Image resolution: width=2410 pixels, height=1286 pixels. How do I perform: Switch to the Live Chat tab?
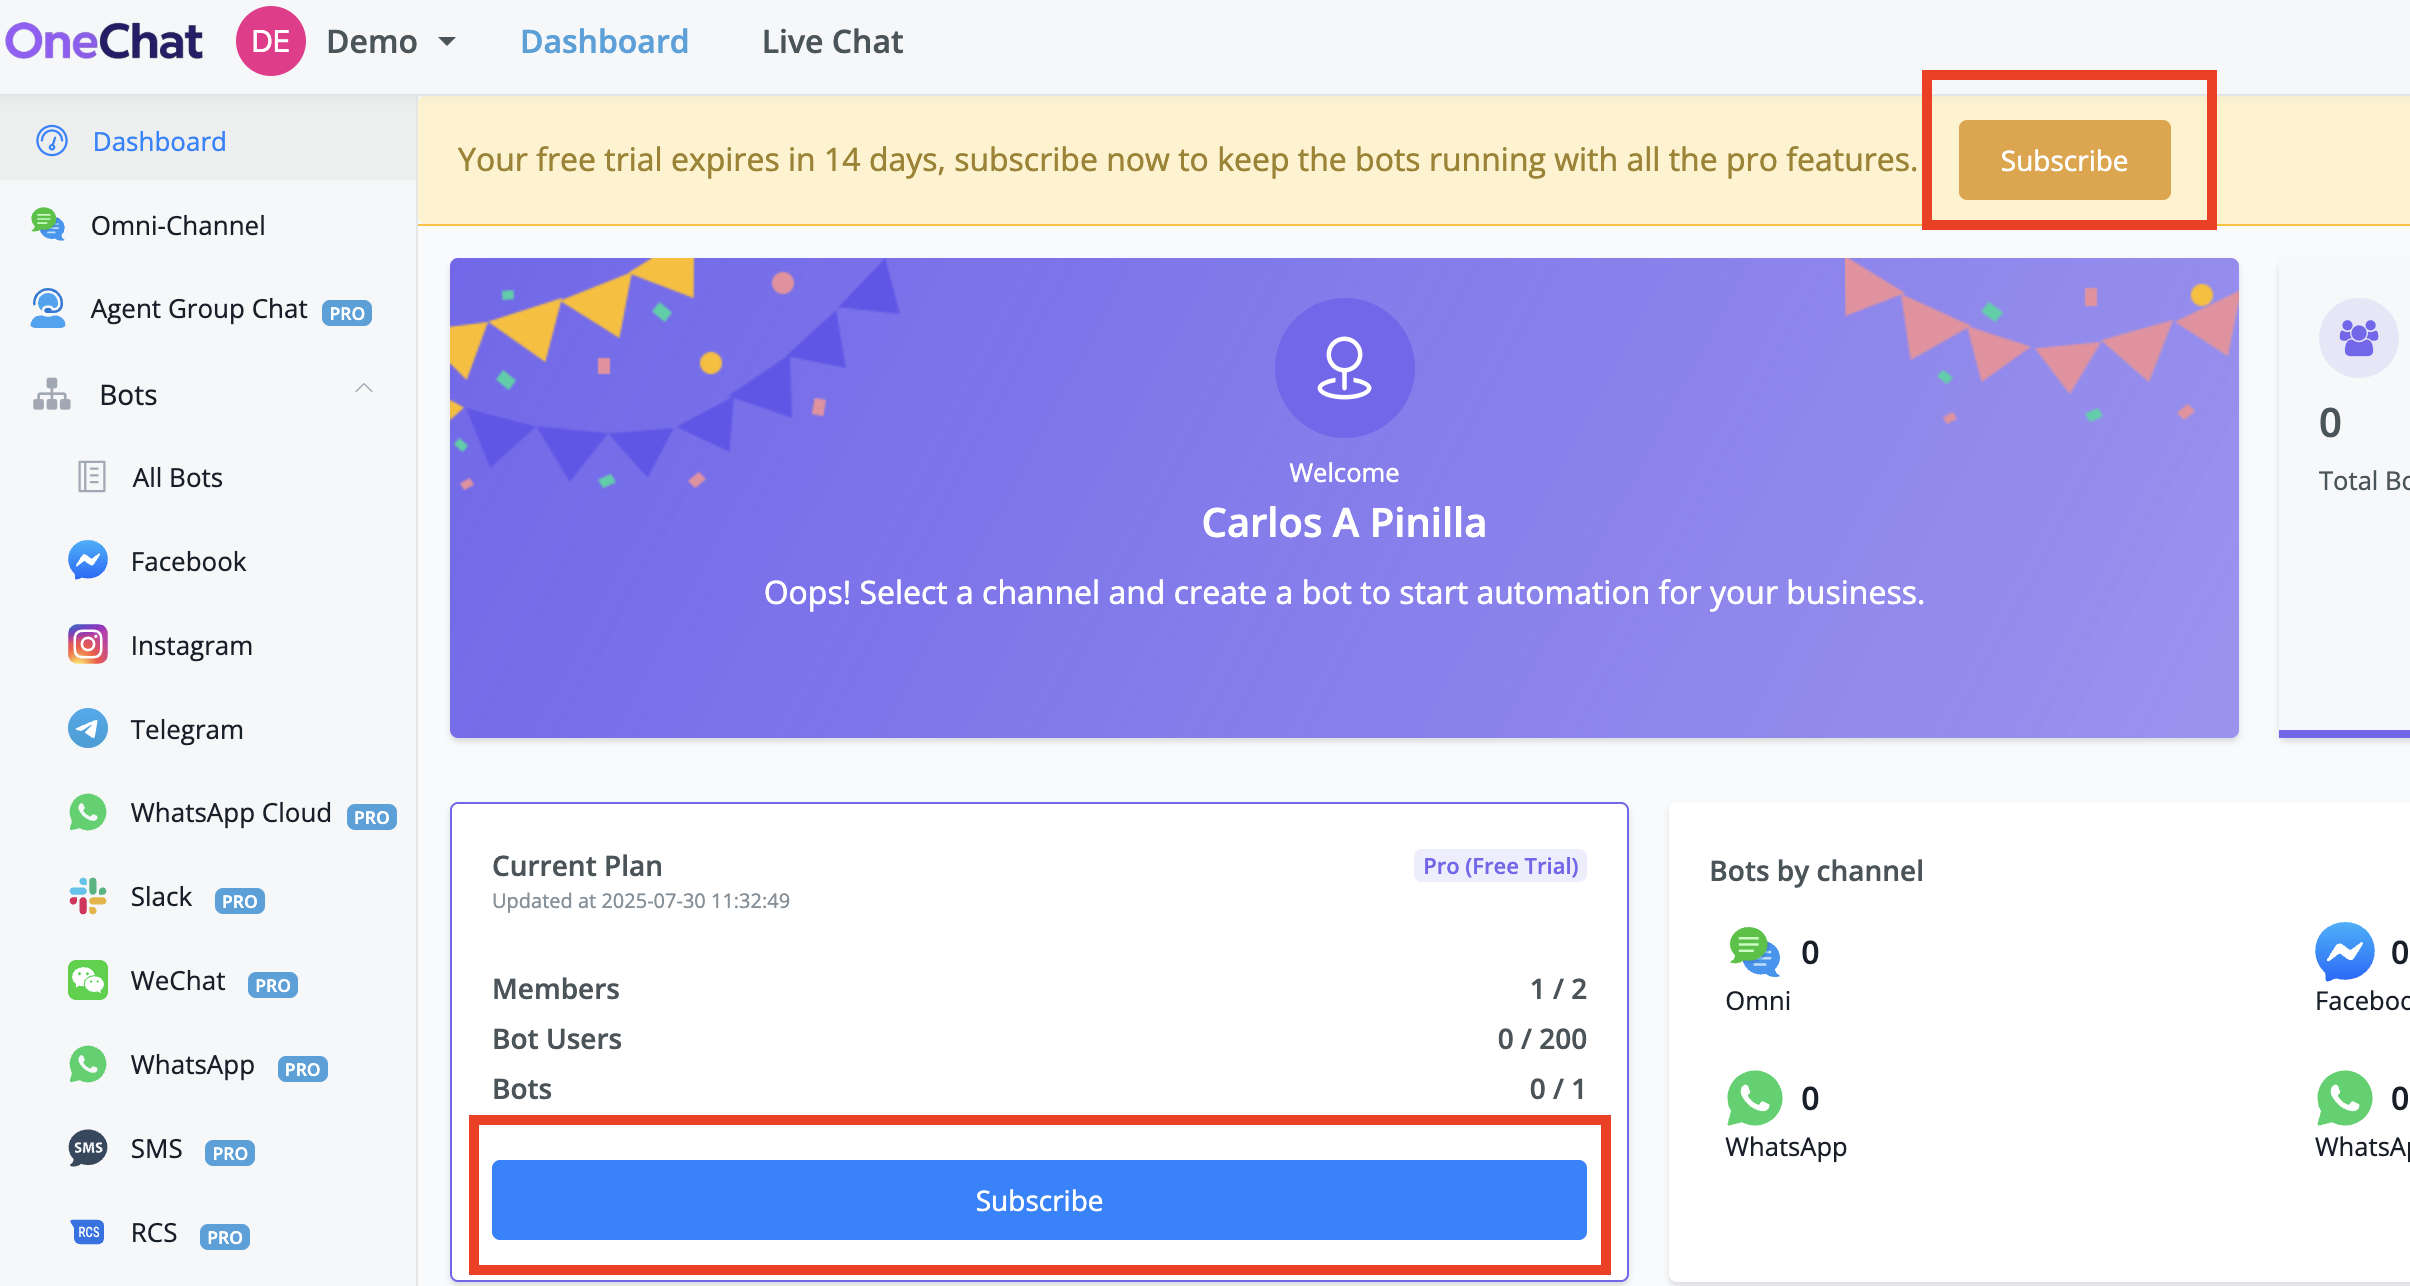[x=832, y=42]
